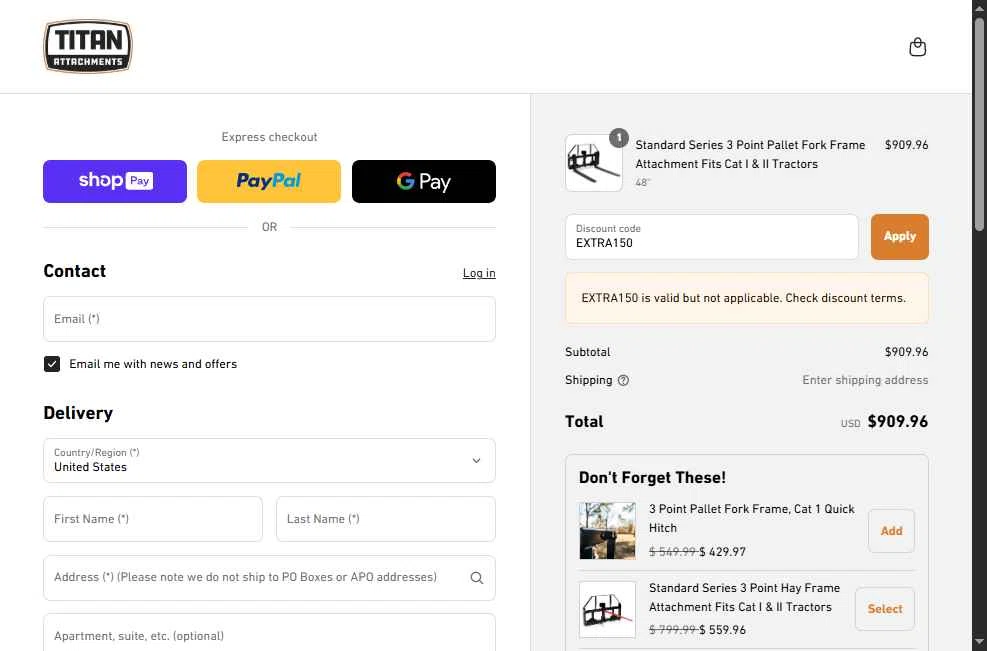The height and width of the screenshot is (651, 987).
Task: Focus the Email input field
Action: click(269, 319)
